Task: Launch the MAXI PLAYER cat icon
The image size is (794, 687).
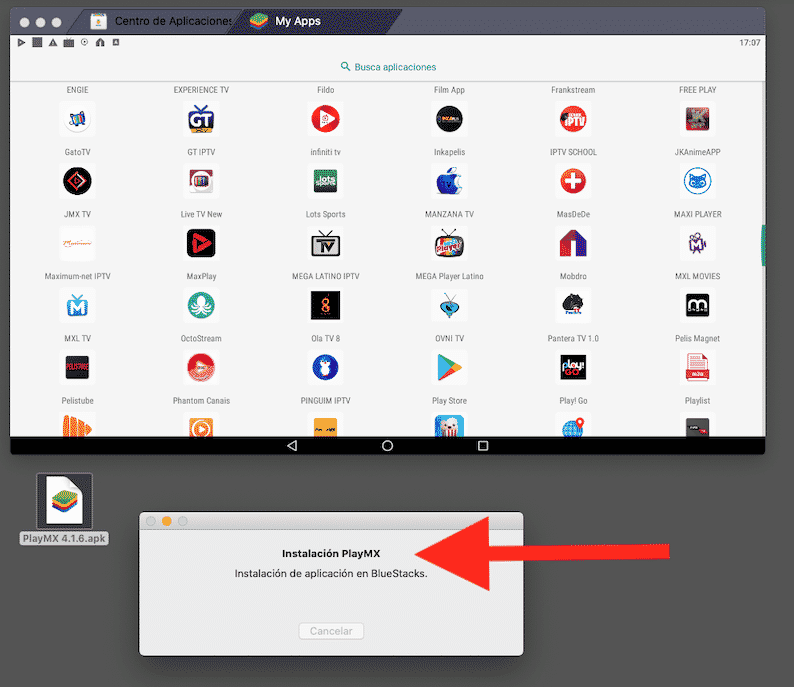Action: click(x=697, y=181)
